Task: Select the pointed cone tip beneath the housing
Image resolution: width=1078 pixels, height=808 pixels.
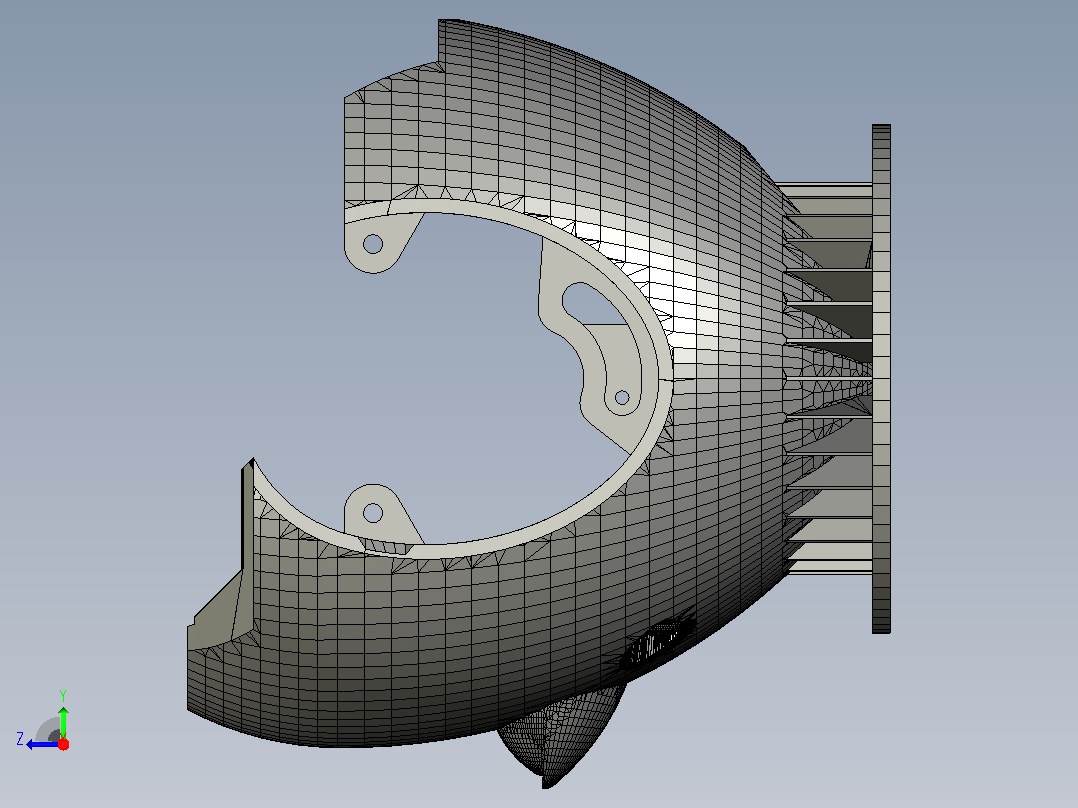Action: (x=558, y=736)
